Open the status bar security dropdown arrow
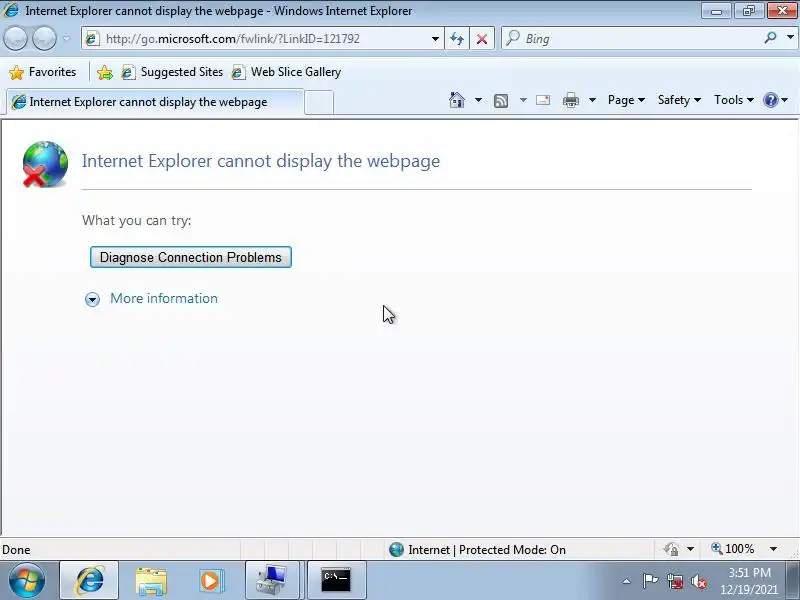Screen dimensions: 800x600 (x=690, y=549)
